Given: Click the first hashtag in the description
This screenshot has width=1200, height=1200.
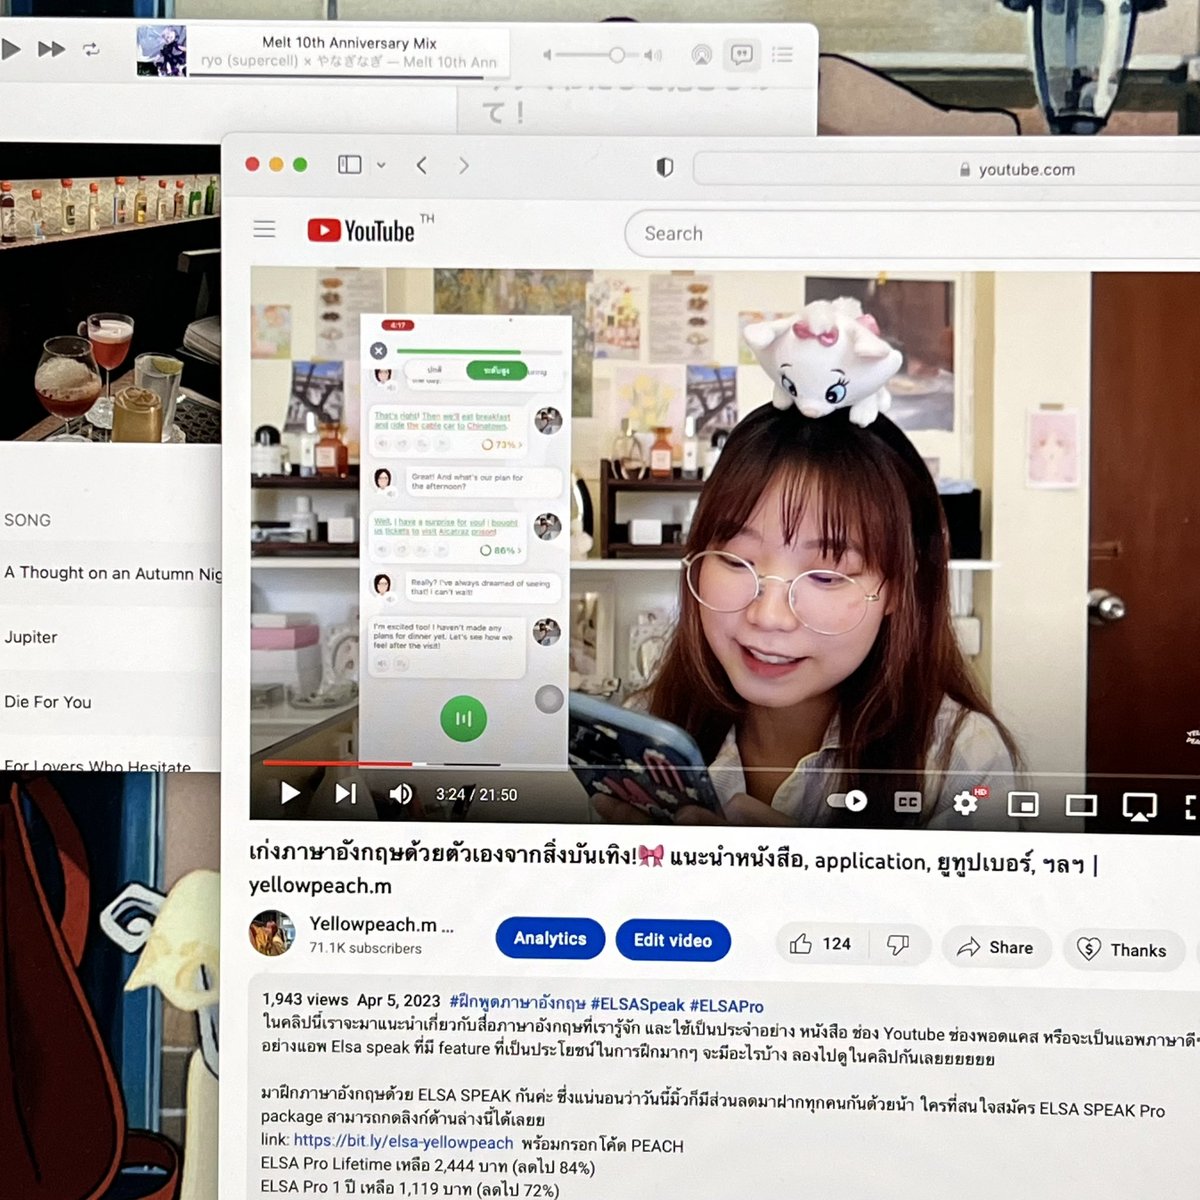Looking at the screenshot, I should 517,1002.
